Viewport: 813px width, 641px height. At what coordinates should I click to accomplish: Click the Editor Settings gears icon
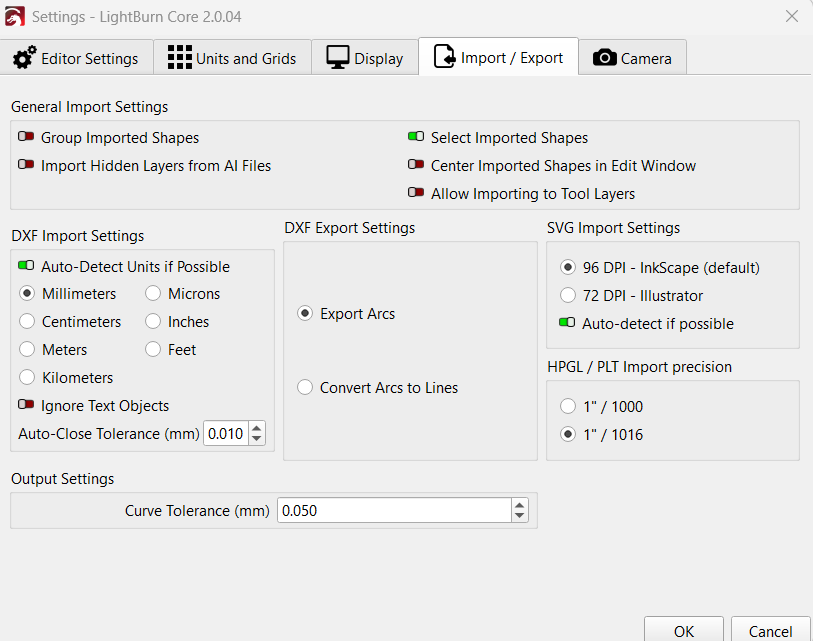click(25, 58)
